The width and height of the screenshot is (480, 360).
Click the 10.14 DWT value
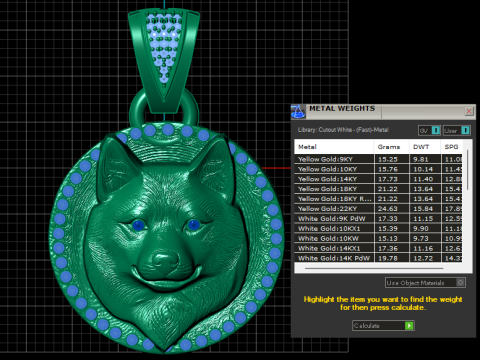423,169
